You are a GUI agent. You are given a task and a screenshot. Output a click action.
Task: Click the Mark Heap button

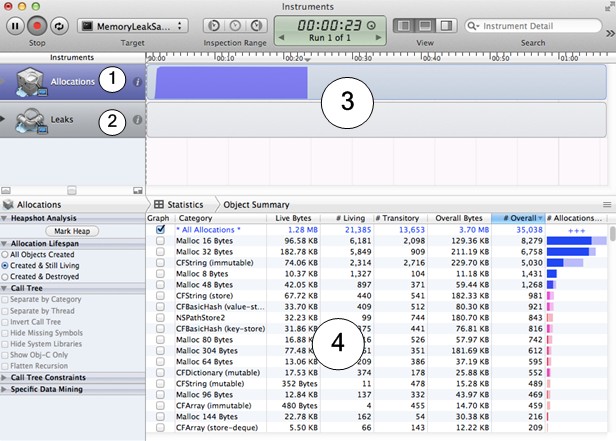pos(72,231)
